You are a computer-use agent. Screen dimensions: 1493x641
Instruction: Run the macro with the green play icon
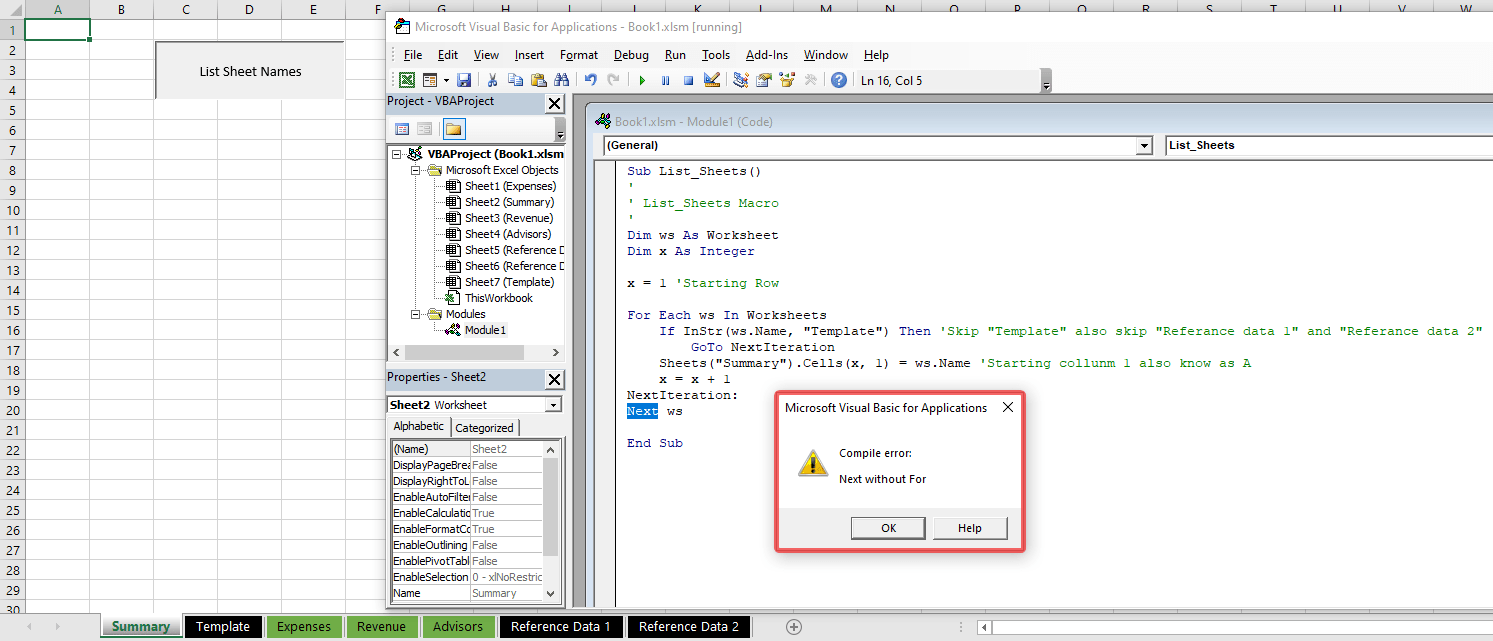pyautogui.click(x=642, y=80)
